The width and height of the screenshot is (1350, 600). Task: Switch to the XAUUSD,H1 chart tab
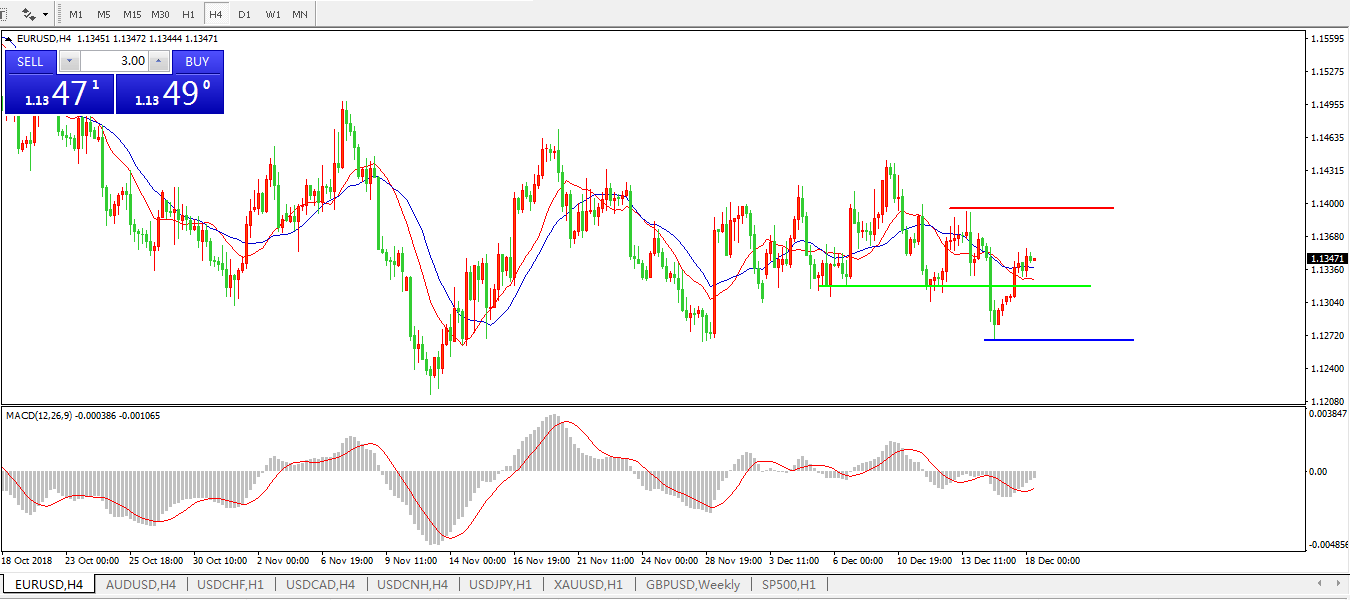(588, 585)
